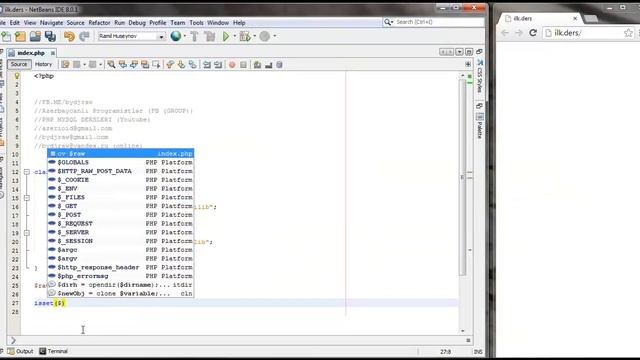Close the index.php editor tab
This screenshot has width=640, height=360.
click(53, 53)
